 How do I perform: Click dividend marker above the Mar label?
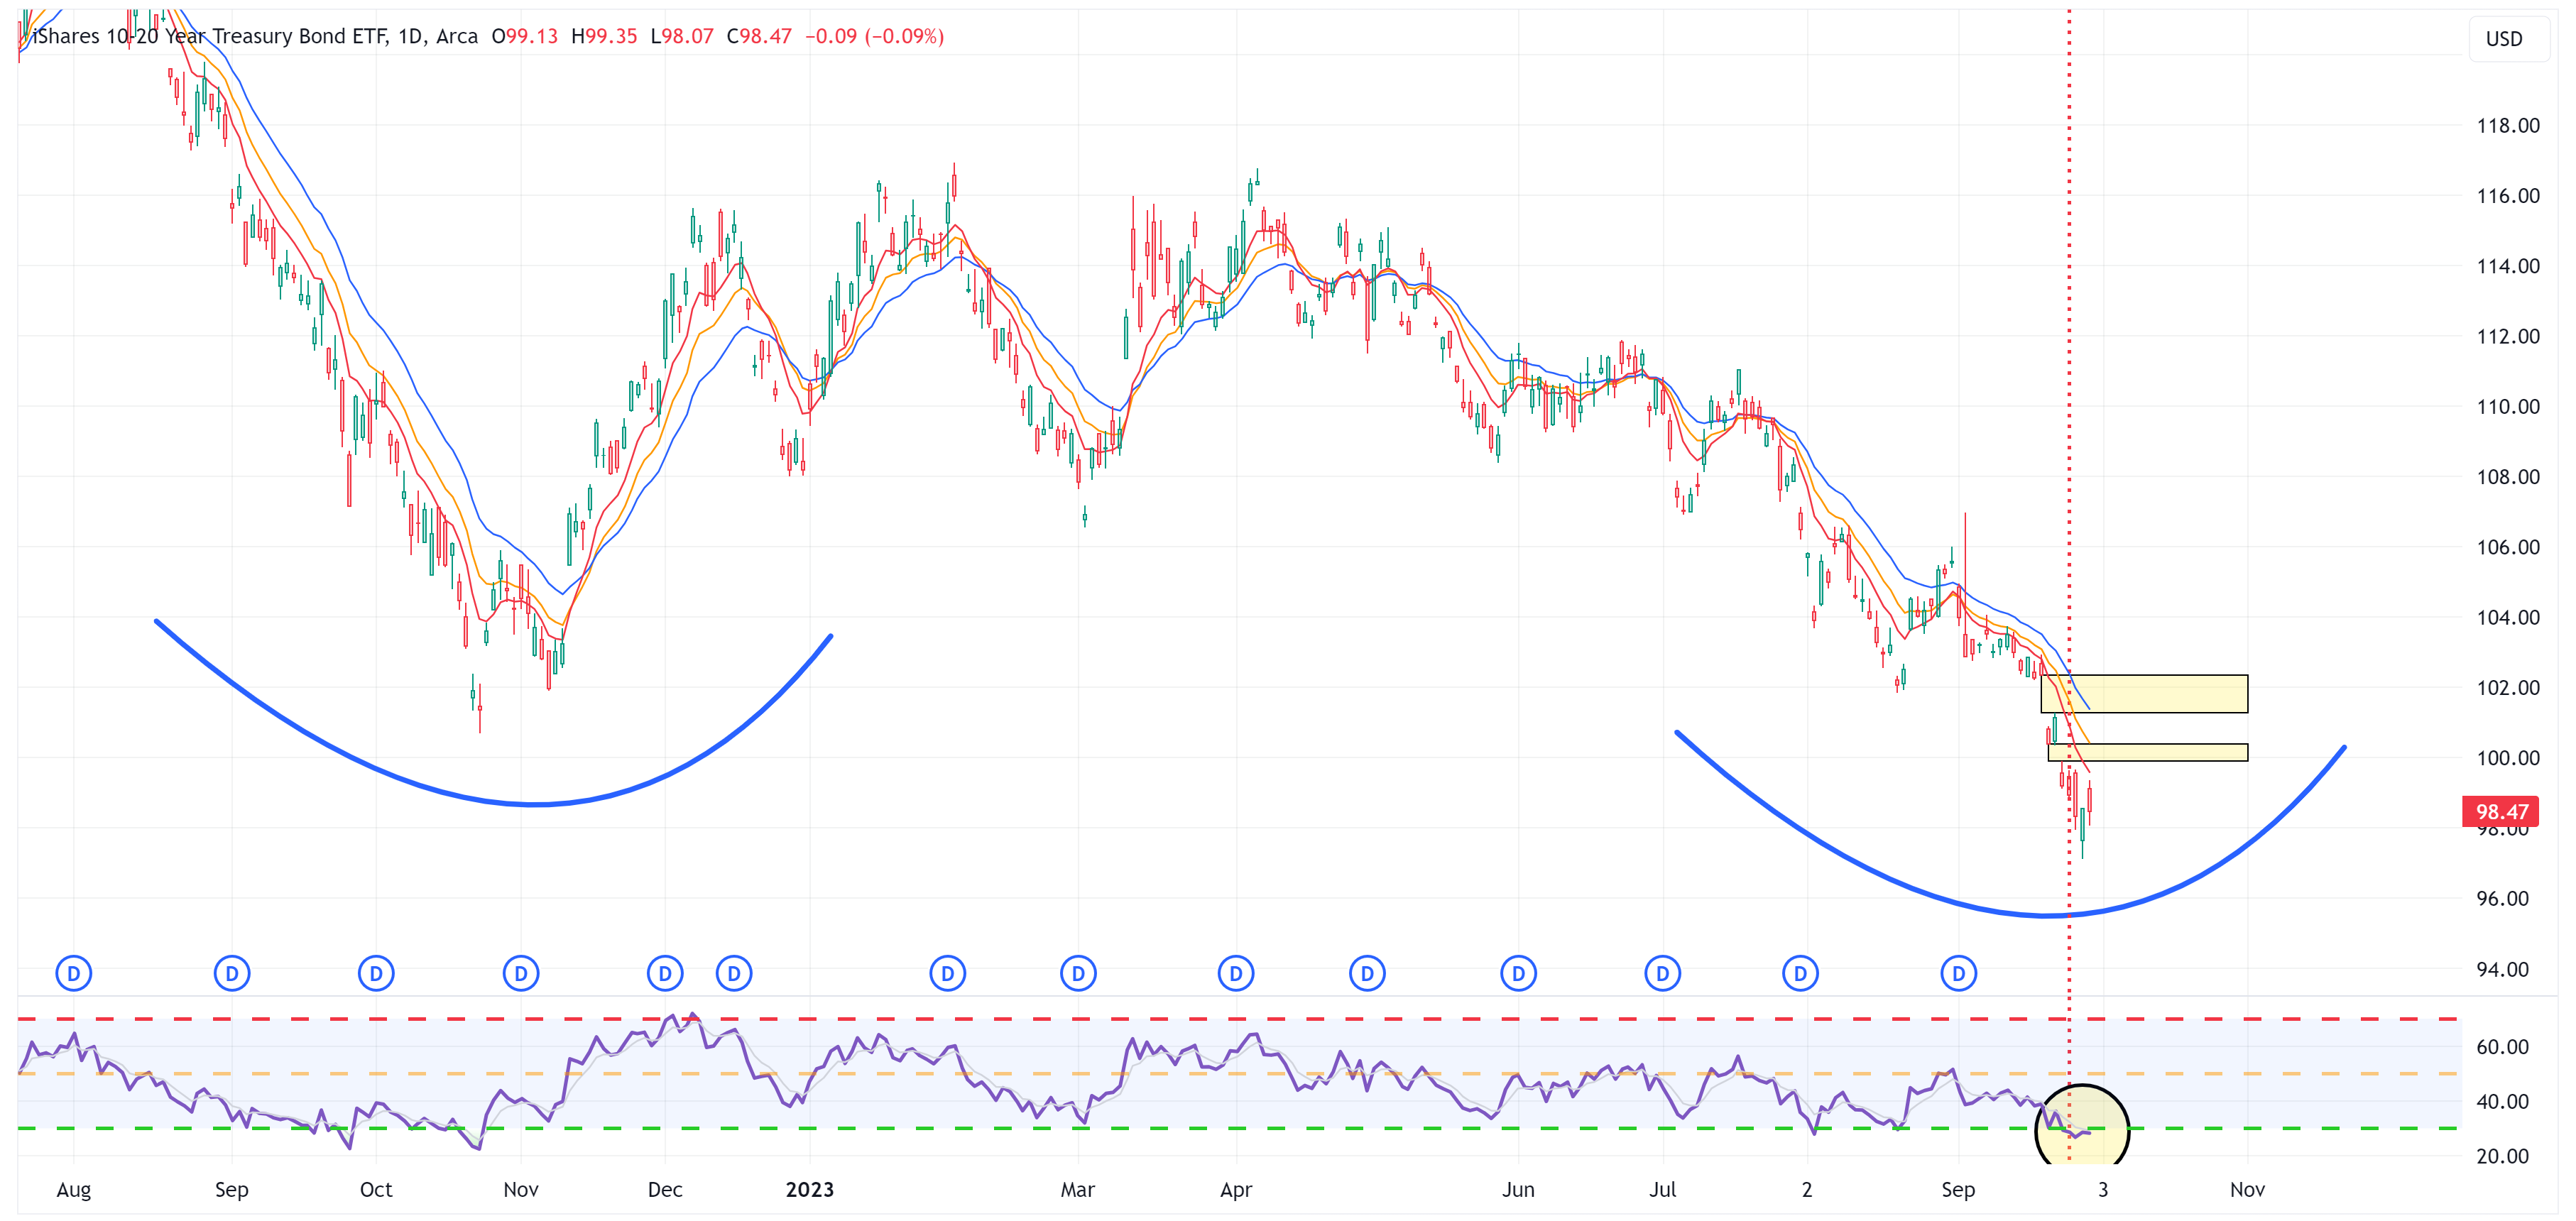[x=1078, y=972]
